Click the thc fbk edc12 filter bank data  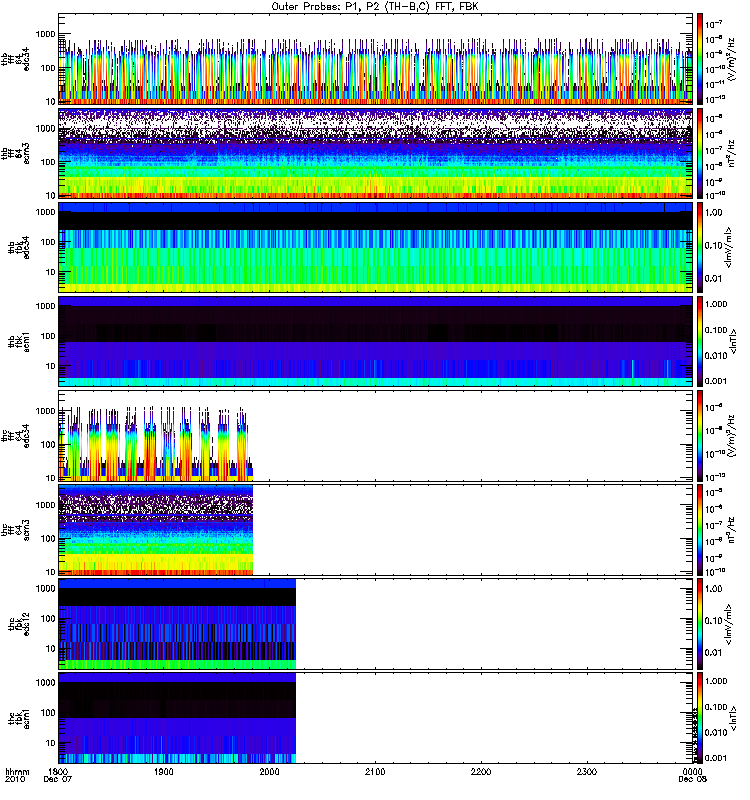(x=177, y=624)
